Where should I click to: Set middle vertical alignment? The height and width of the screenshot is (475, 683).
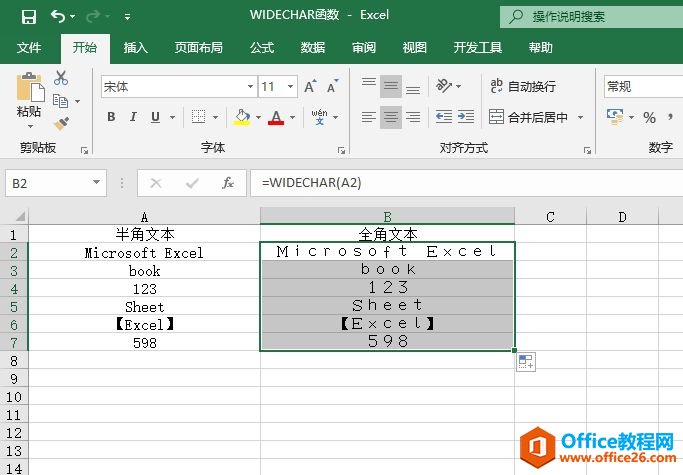pyautogui.click(x=391, y=85)
